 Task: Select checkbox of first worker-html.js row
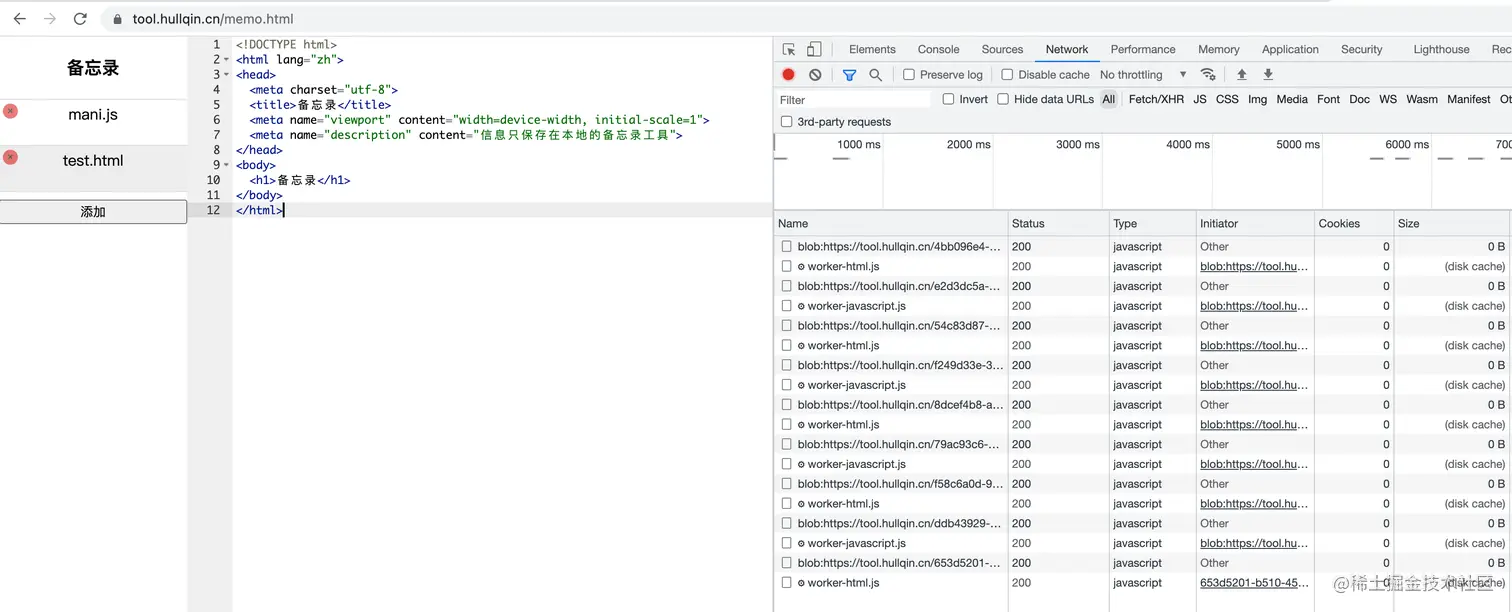pyautogui.click(x=787, y=267)
